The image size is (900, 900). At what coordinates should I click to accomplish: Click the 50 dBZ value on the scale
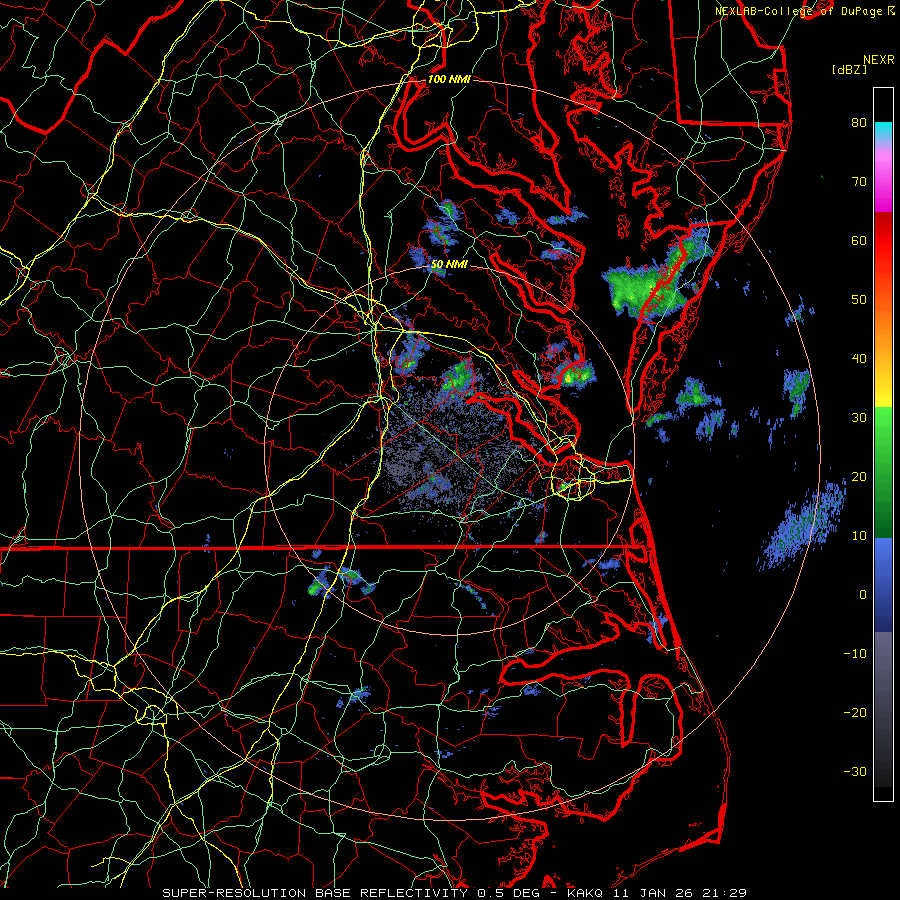coord(859,300)
